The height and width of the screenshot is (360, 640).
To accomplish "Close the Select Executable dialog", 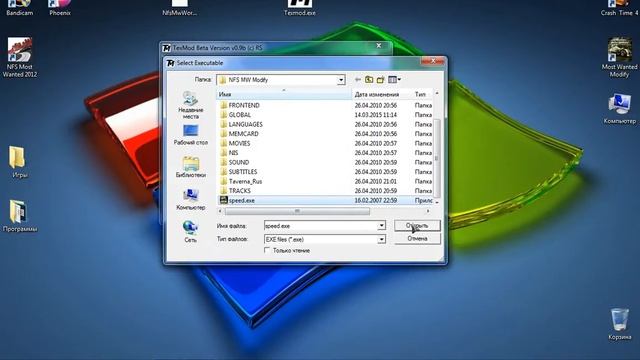I will [433, 62].
